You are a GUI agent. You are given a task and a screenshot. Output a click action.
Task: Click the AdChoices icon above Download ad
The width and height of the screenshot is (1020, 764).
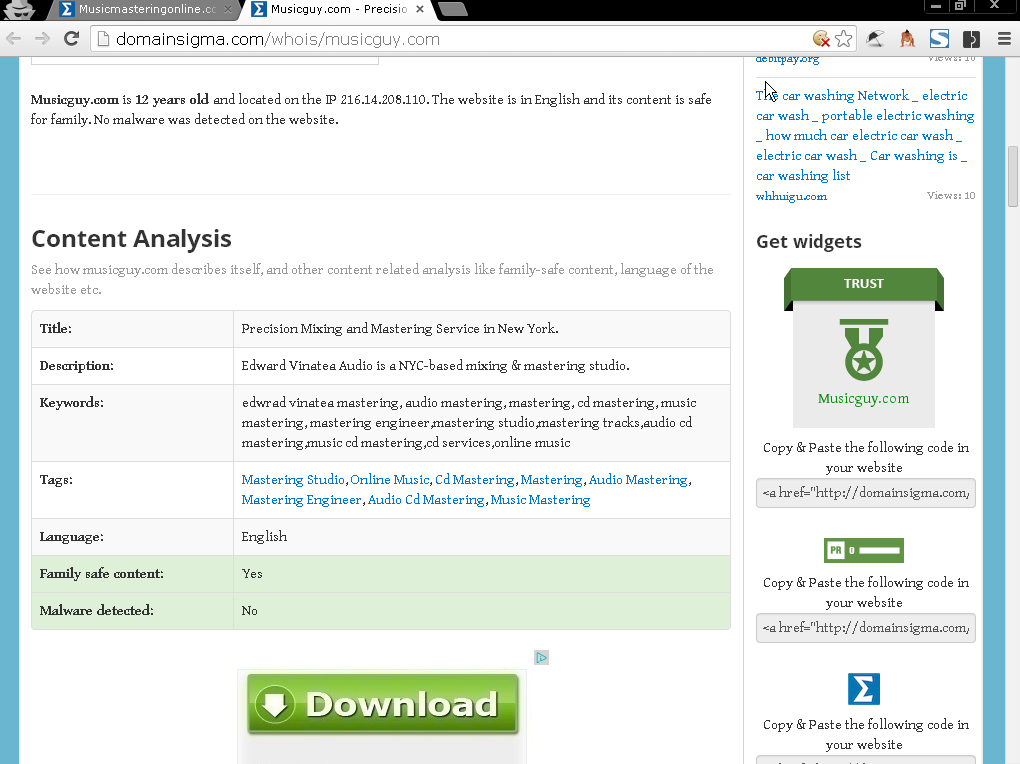point(541,657)
